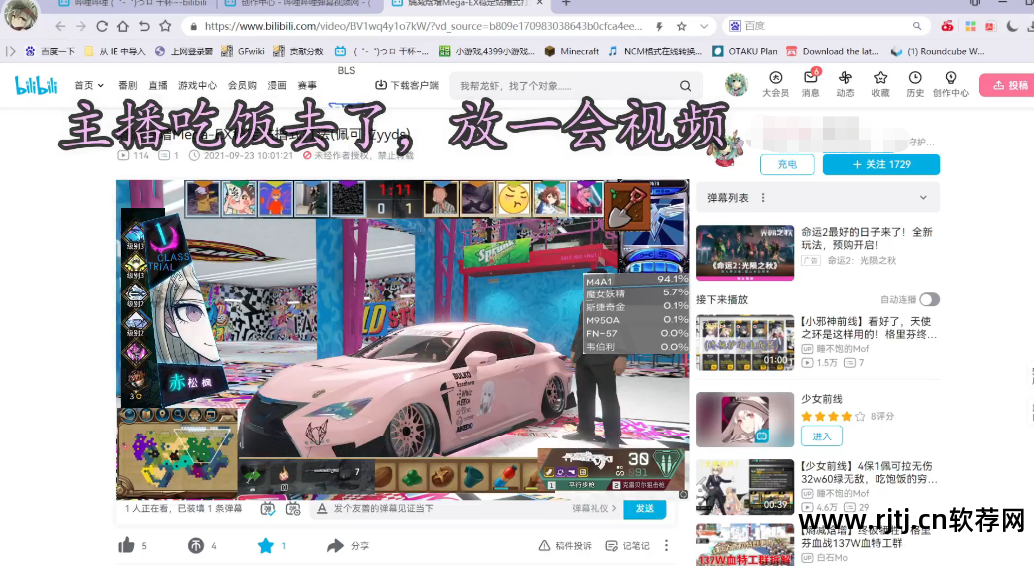Open the danmaku settings icon
The image size is (1034, 566).
(x=293, y=509)
